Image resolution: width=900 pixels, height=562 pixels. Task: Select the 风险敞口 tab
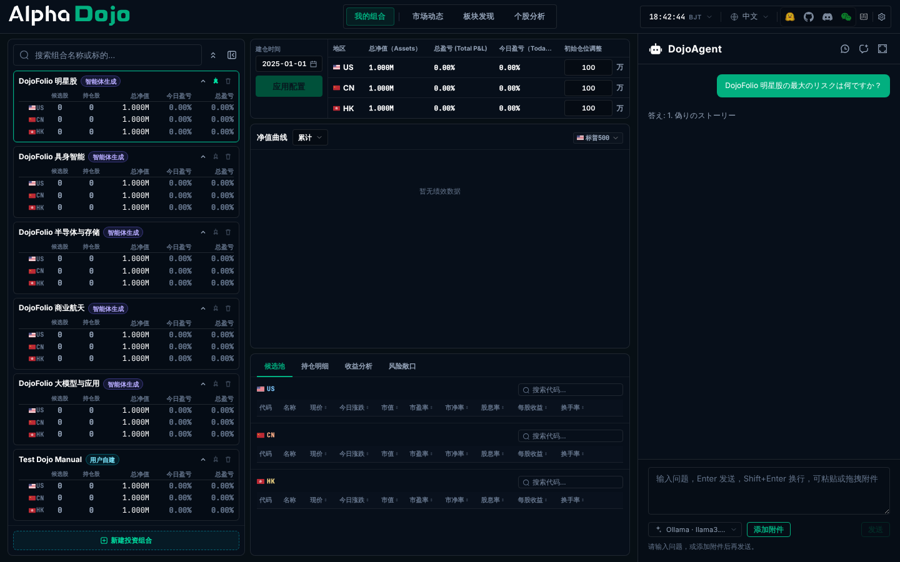pos(402,366)
